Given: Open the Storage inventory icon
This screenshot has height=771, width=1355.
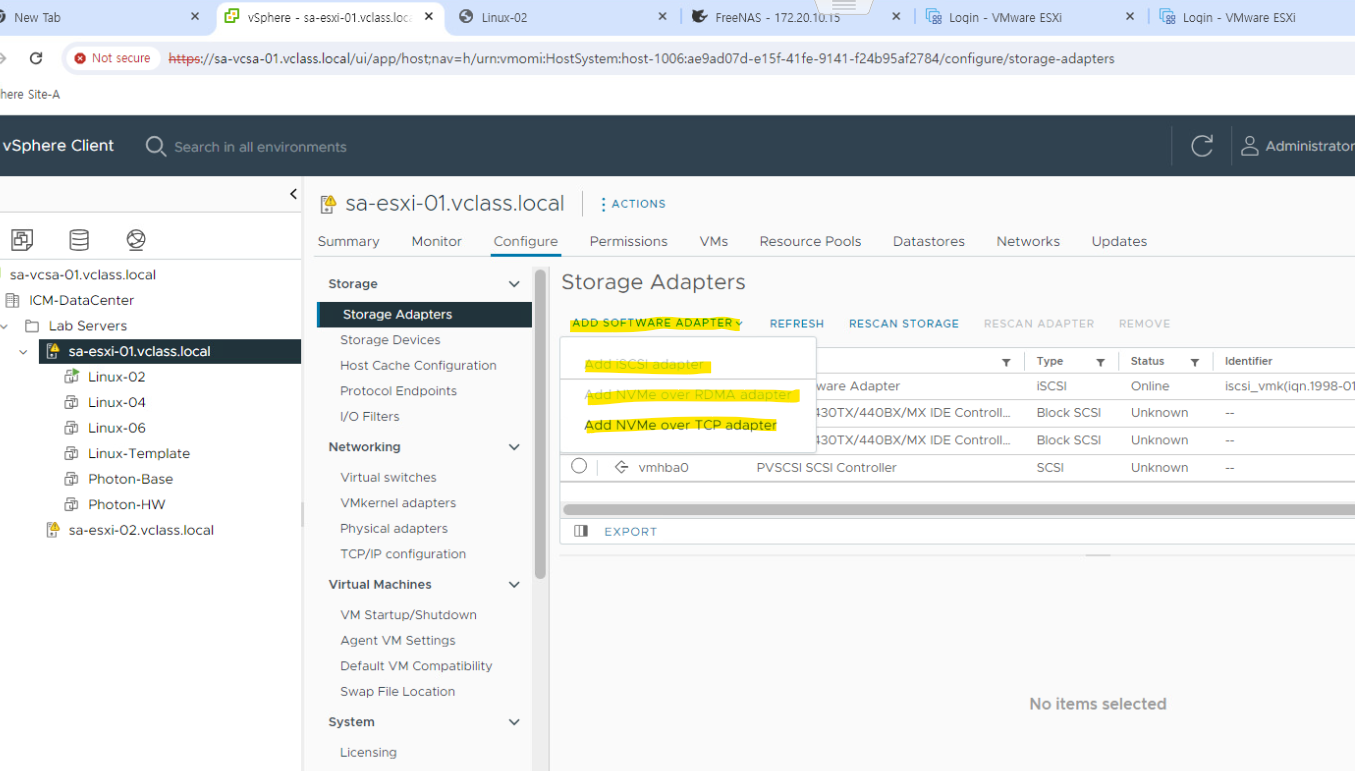Looking at the screenshot, I should click(x=79, y=240).
